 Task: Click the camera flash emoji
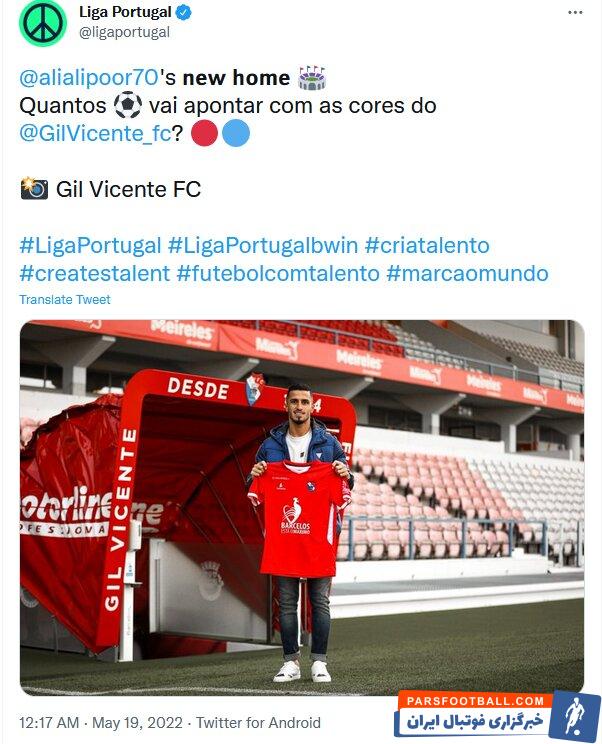coord(34,189)
